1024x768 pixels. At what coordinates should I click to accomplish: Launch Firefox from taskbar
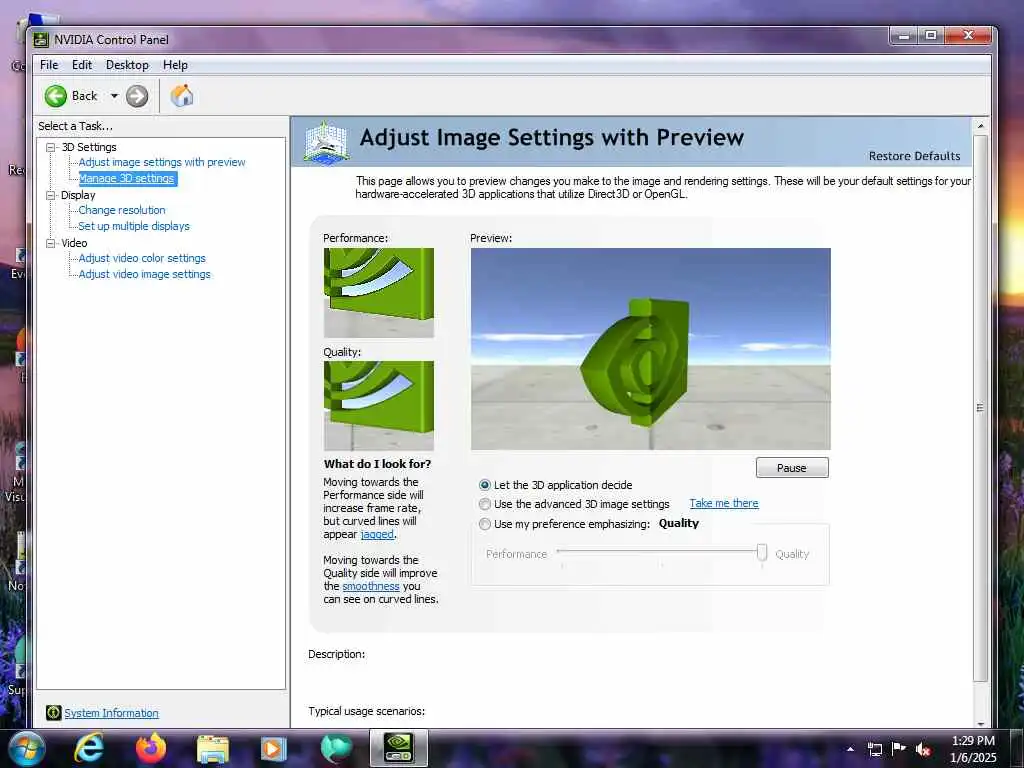[151, 748]
